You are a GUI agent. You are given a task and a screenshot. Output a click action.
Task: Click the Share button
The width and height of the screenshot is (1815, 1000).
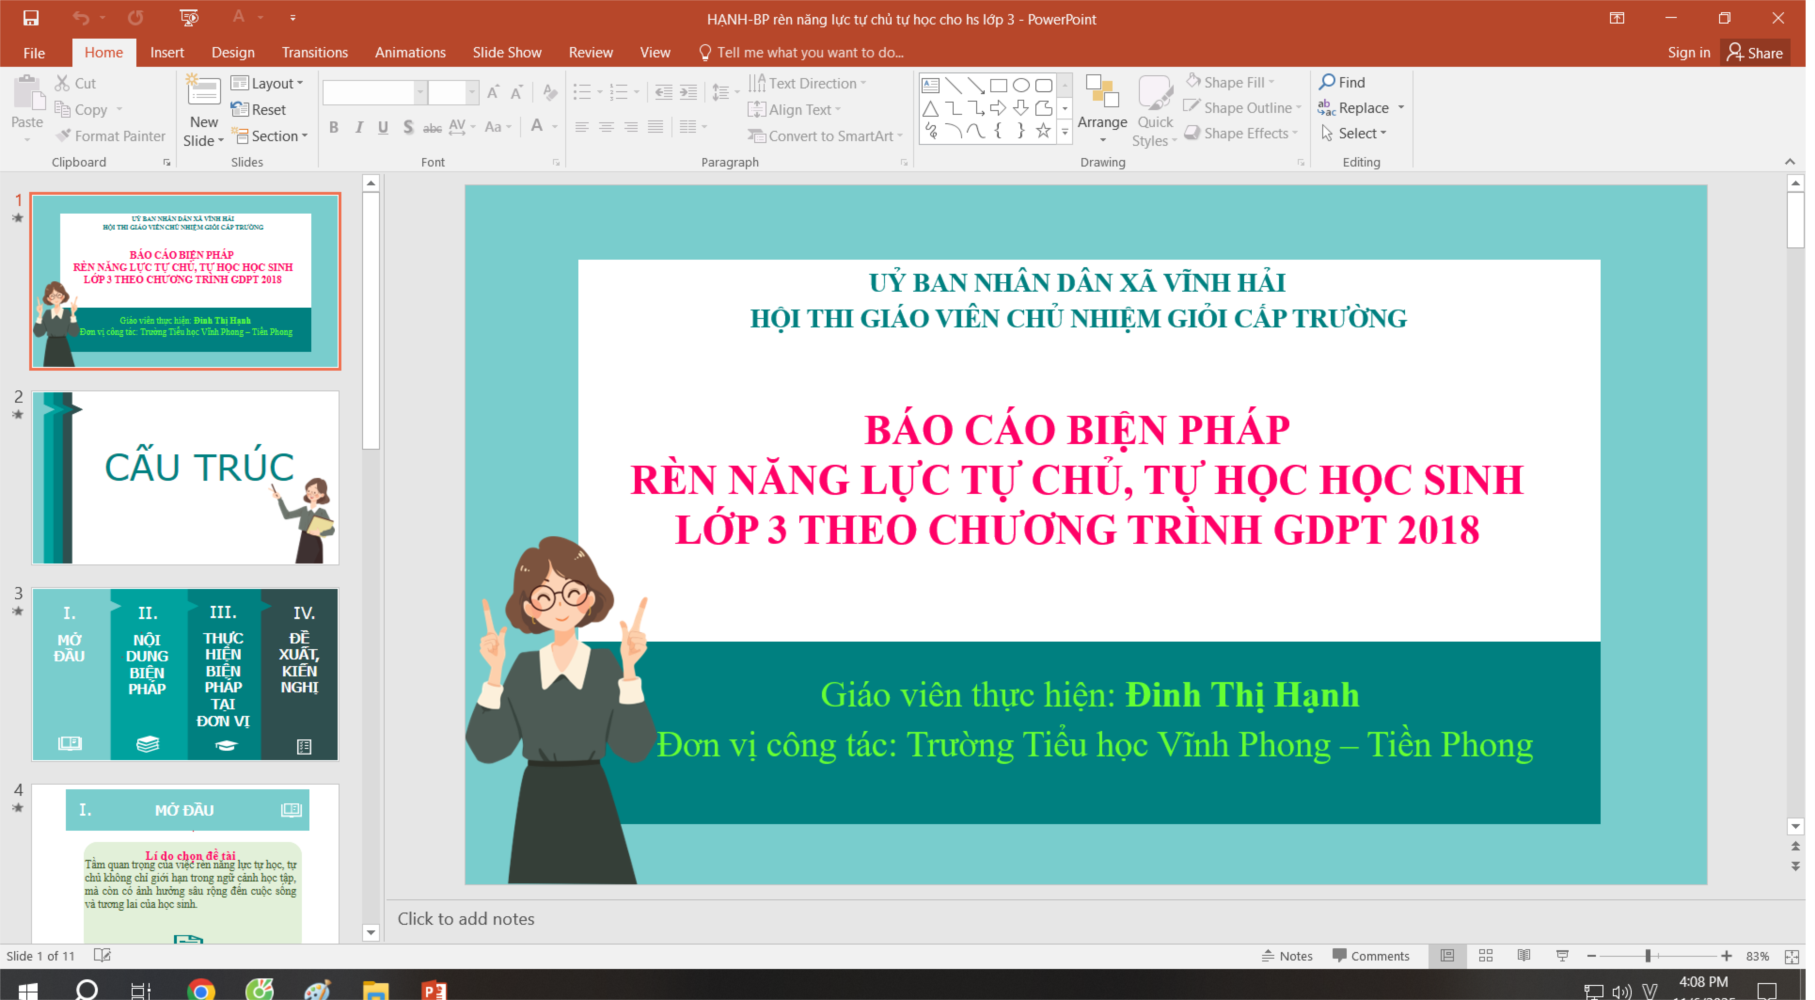(x=1755, y=52)
